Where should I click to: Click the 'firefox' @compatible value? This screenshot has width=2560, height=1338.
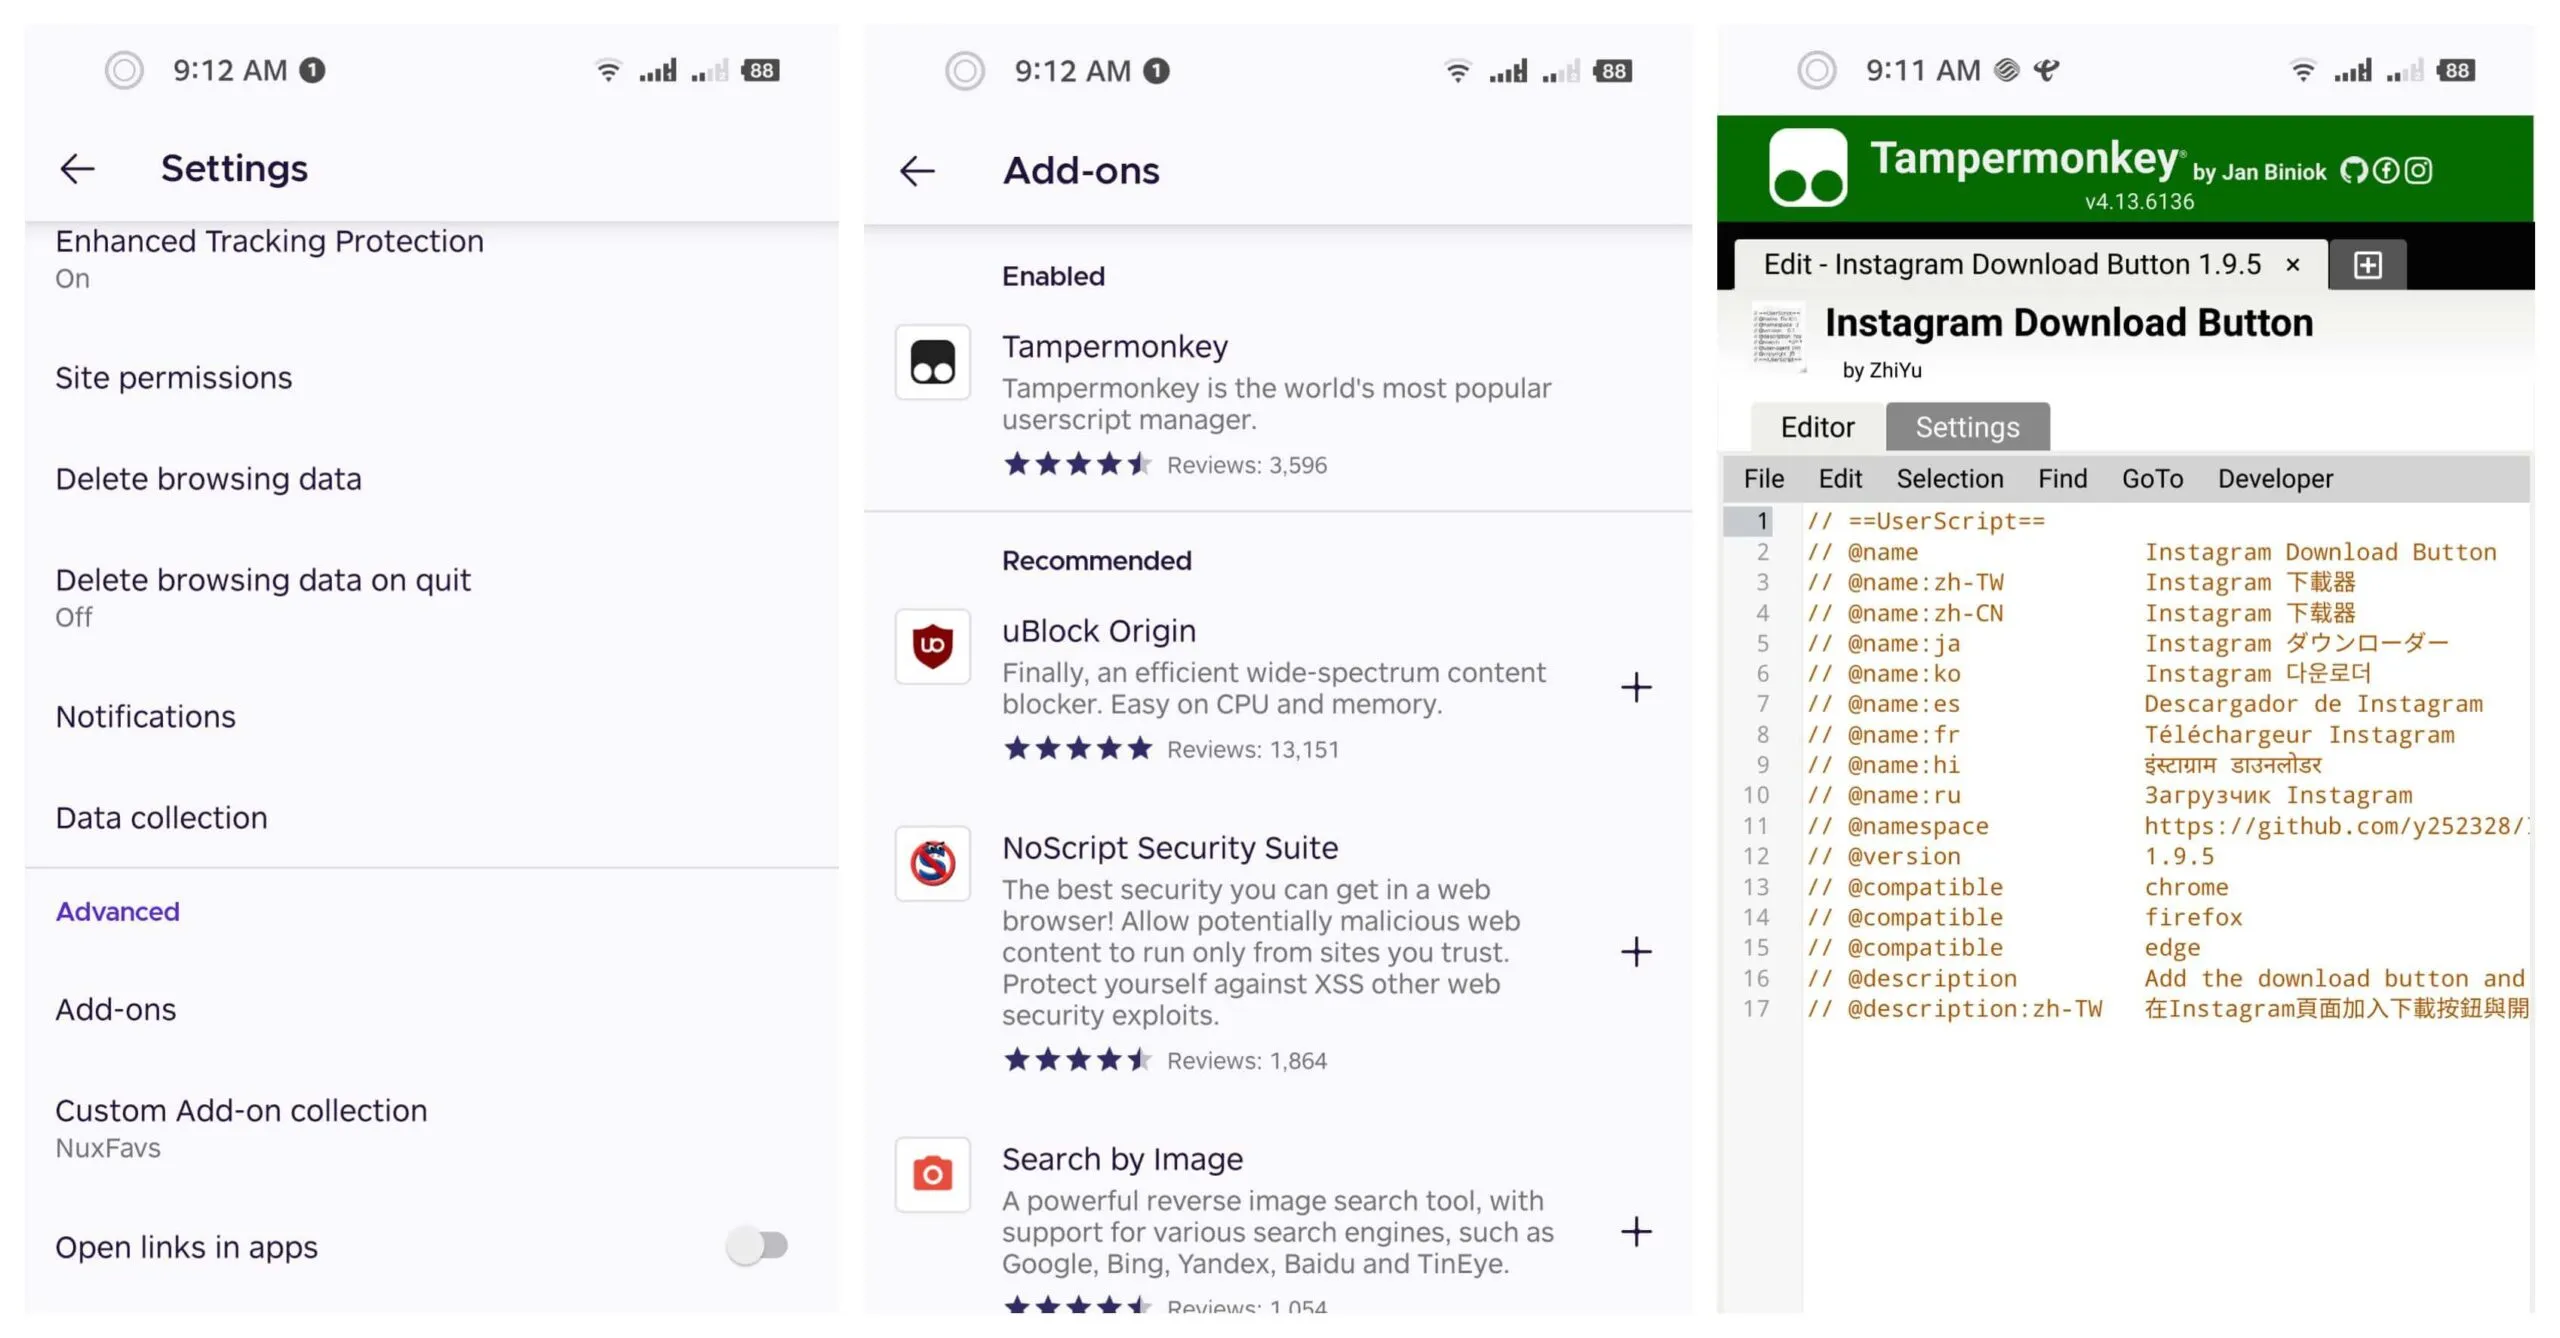click(2193, 918)
